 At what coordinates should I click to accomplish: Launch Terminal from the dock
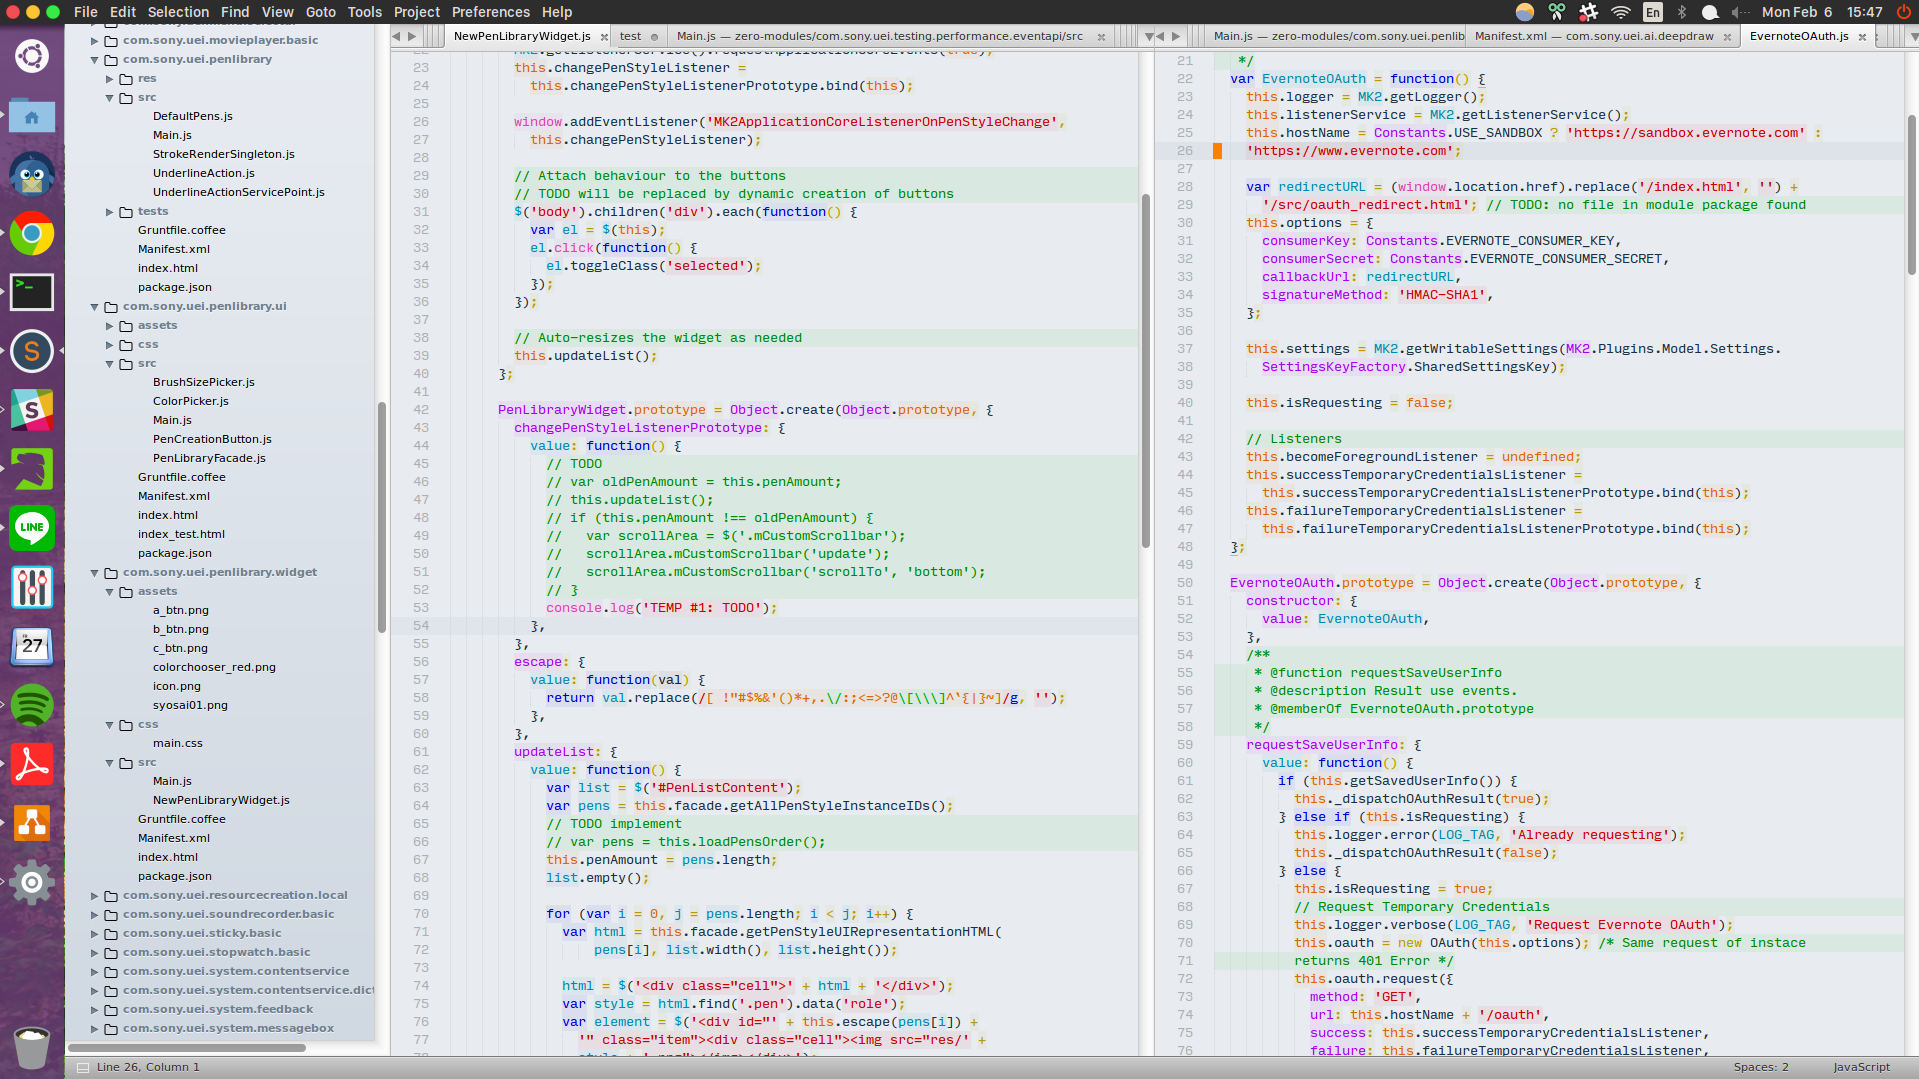coord(32,292)
